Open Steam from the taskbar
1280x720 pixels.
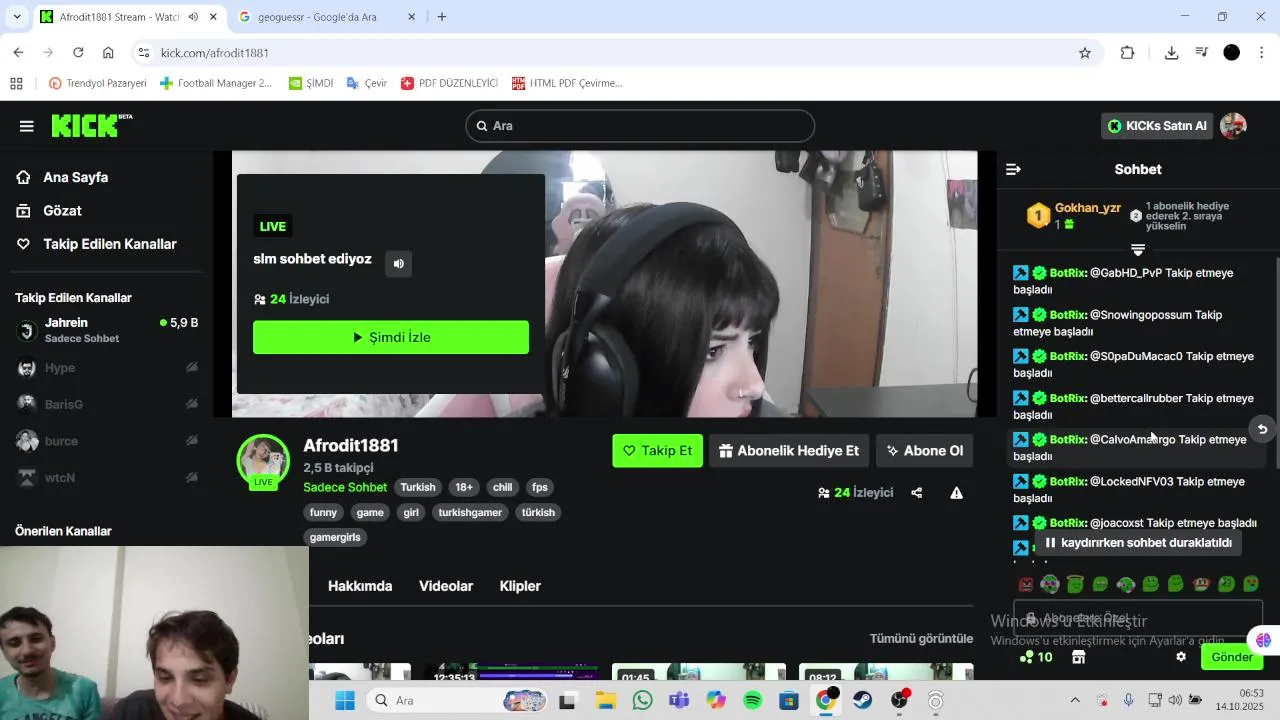[x=862, y=701]
